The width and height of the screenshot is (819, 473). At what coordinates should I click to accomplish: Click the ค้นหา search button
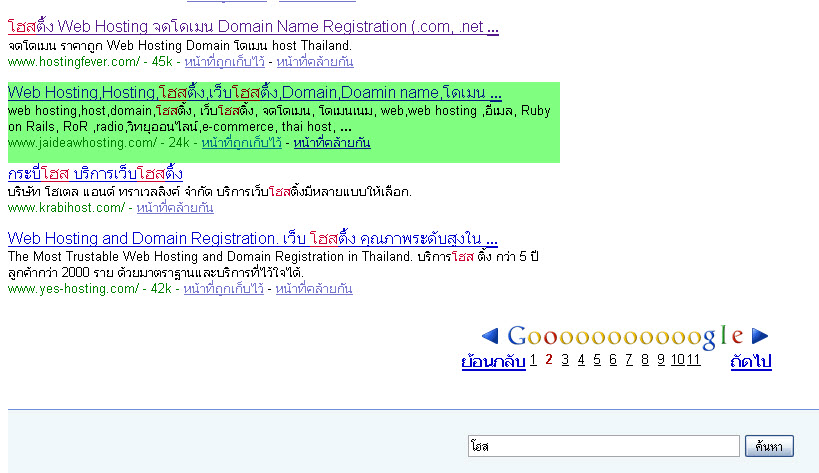[x=769, y=446]
